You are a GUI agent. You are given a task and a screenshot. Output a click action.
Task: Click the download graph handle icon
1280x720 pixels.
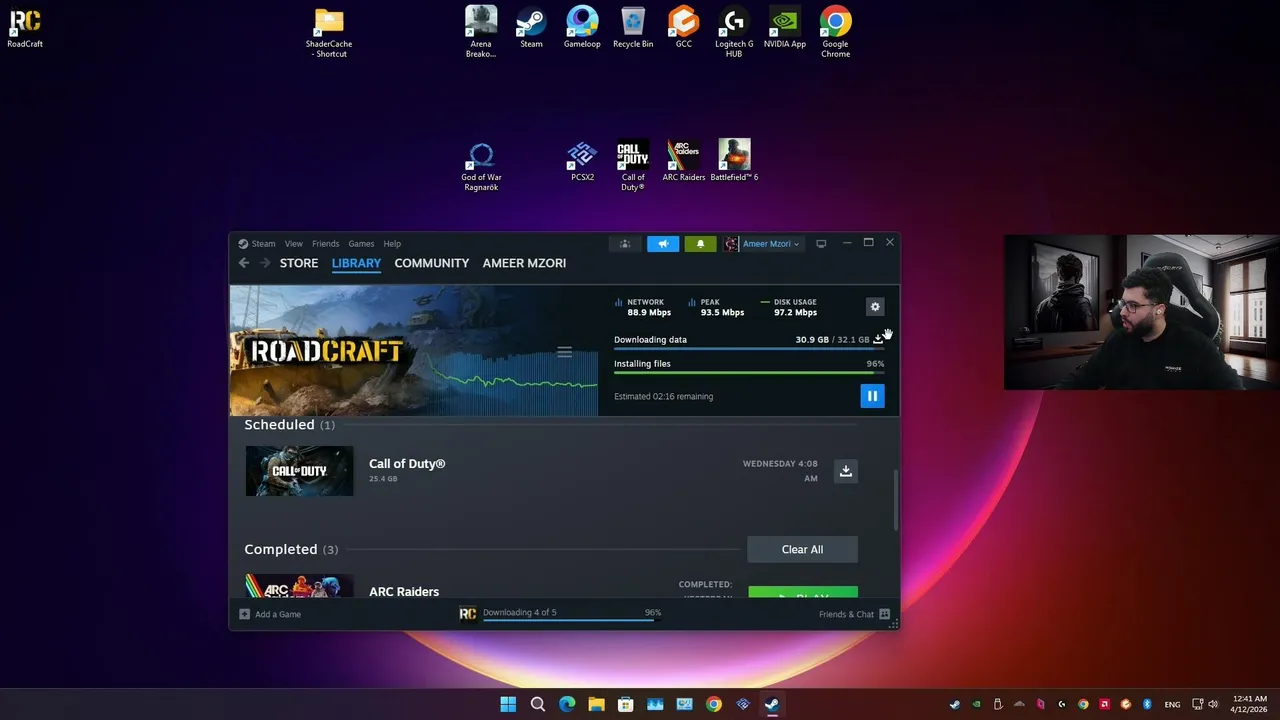point(564,352)
